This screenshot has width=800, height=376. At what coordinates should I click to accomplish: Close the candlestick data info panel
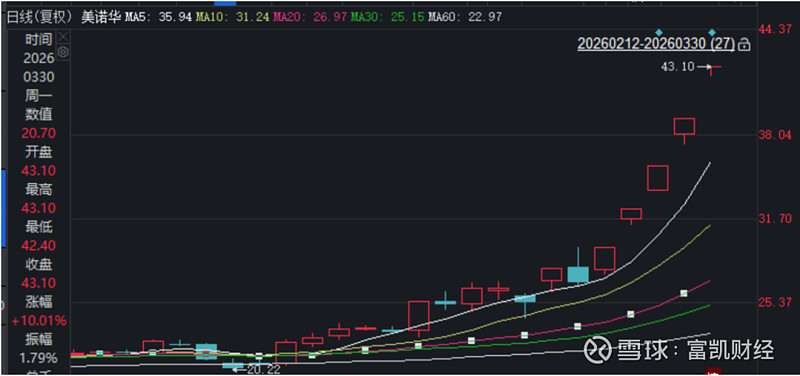(63, 37)
